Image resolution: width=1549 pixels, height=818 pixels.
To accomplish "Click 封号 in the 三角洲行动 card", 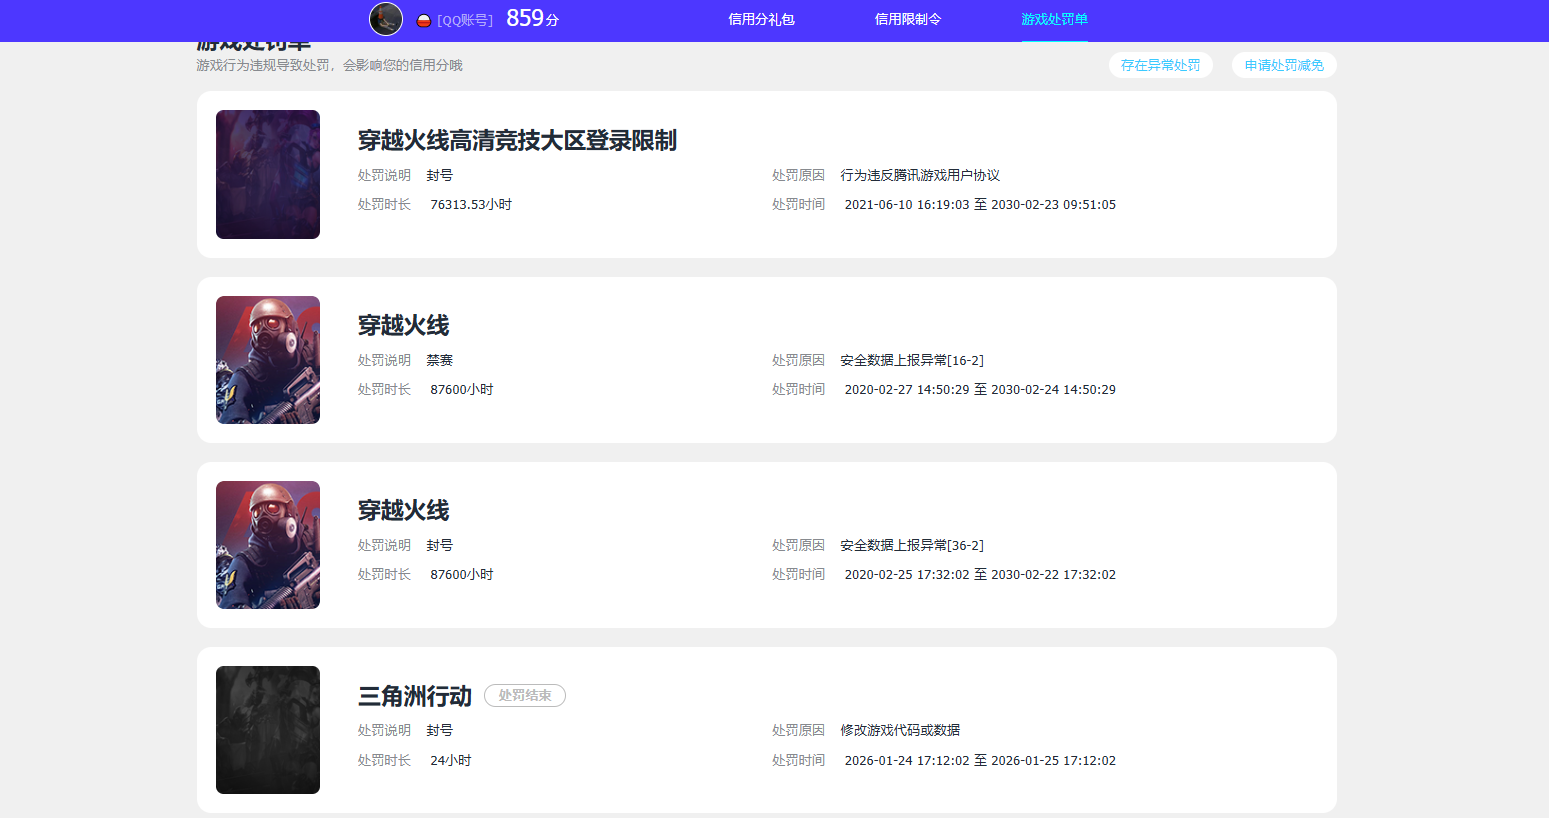I will click(440, 730).
